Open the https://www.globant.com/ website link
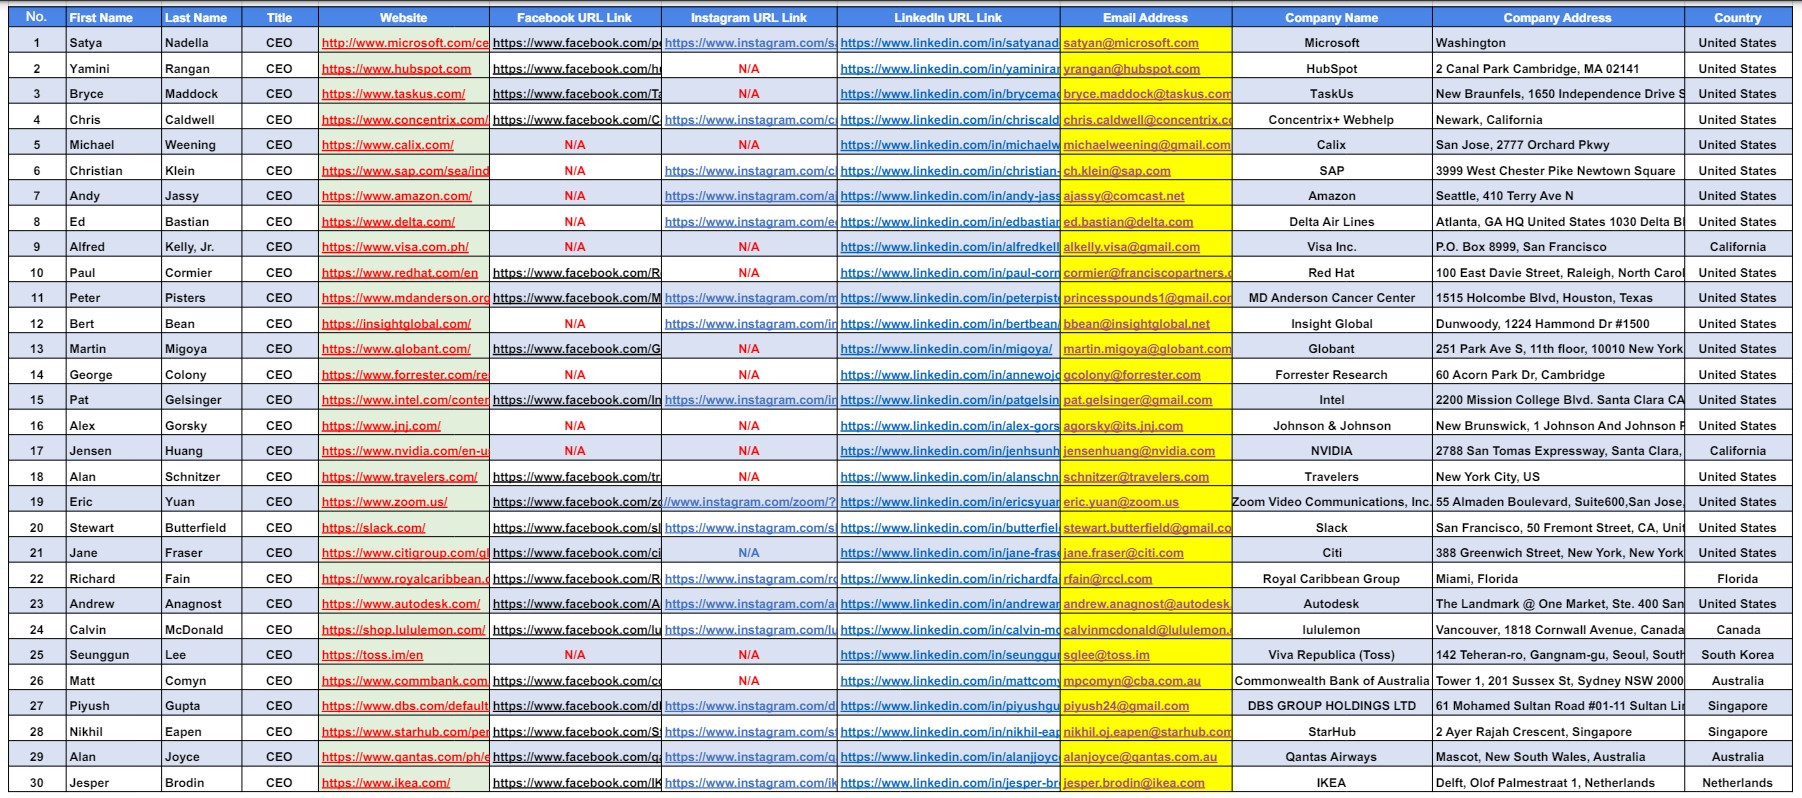The height and width of the screenshot is (798, 1802). tap(396, 349)
